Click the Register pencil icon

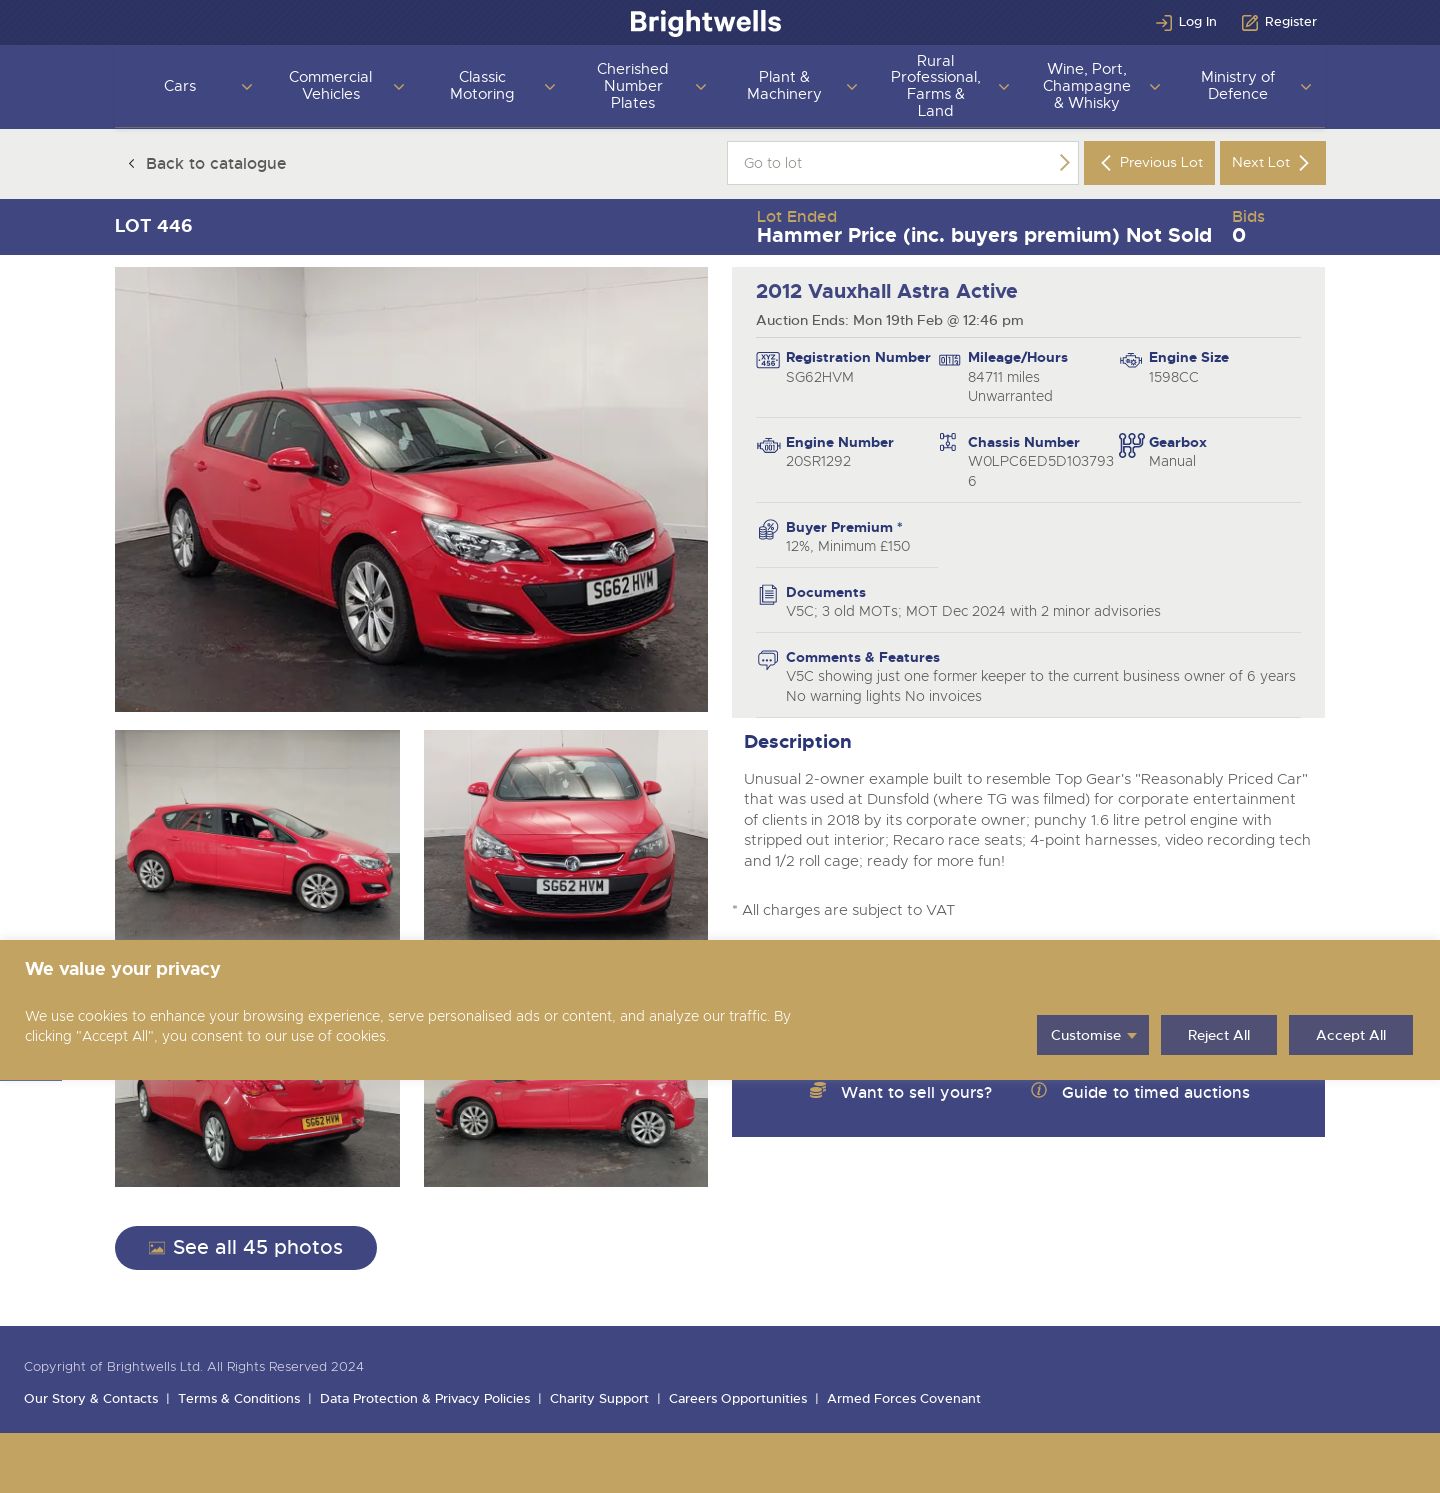tap(1249, 22)
